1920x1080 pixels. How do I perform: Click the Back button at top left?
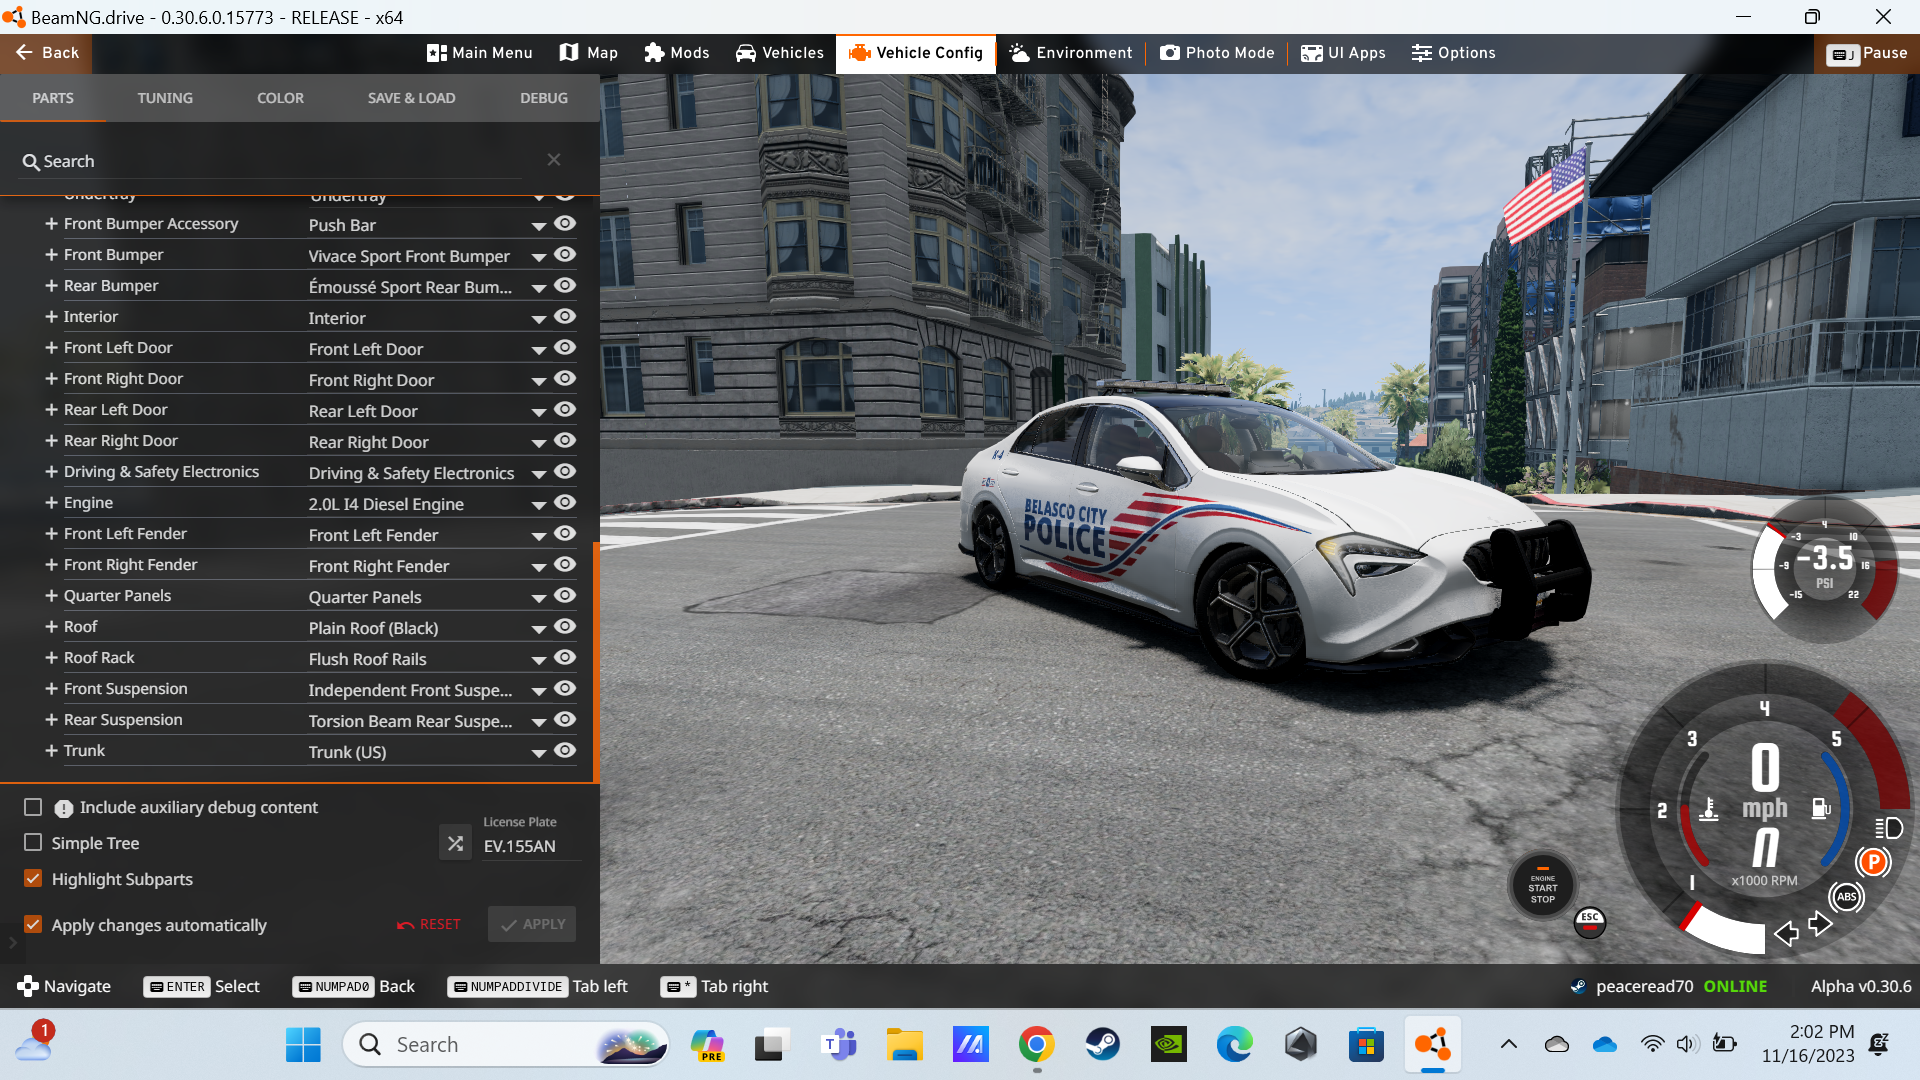(x=46, y=53)
